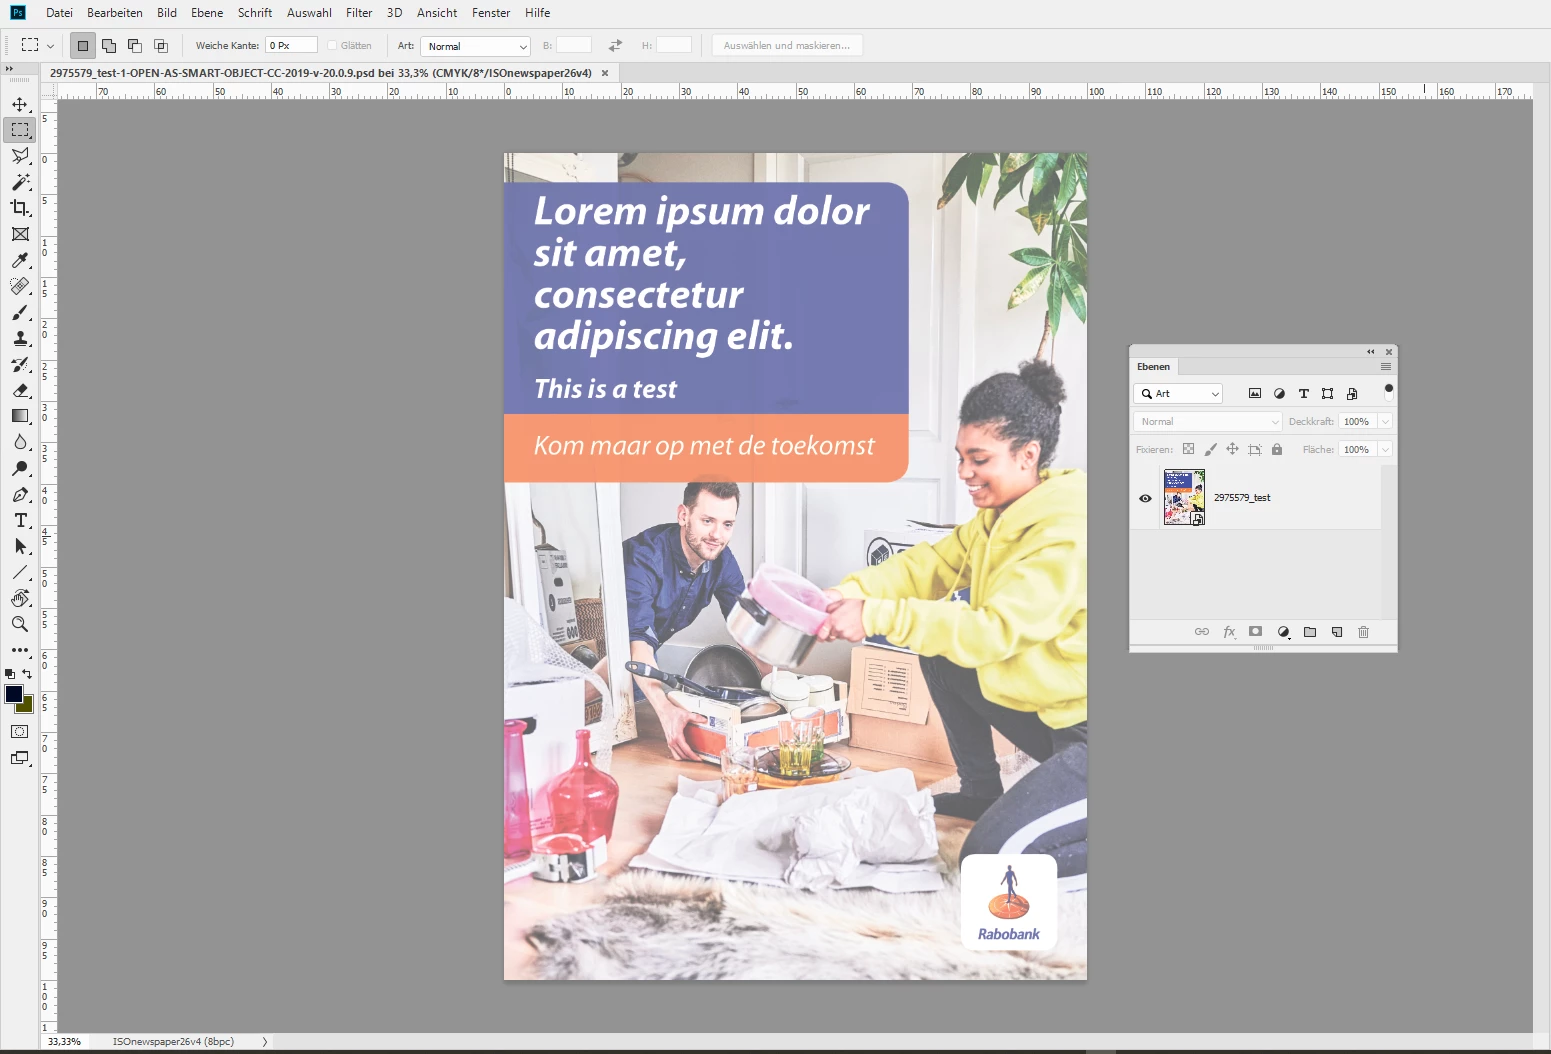Click the Weiche Kante input field
The width and height of the screenshot is (1551, 1054).
tap(291, 46)
